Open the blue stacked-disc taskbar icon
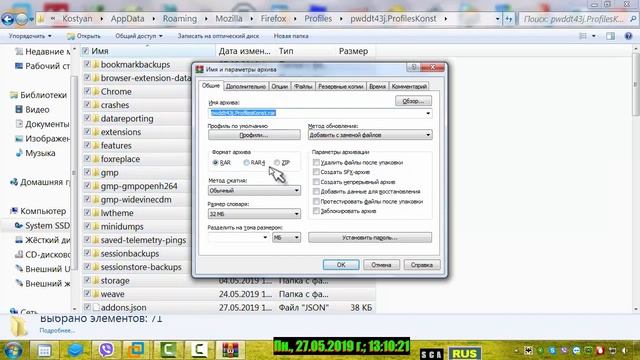 pyautogui.click(x=75, y=350)
